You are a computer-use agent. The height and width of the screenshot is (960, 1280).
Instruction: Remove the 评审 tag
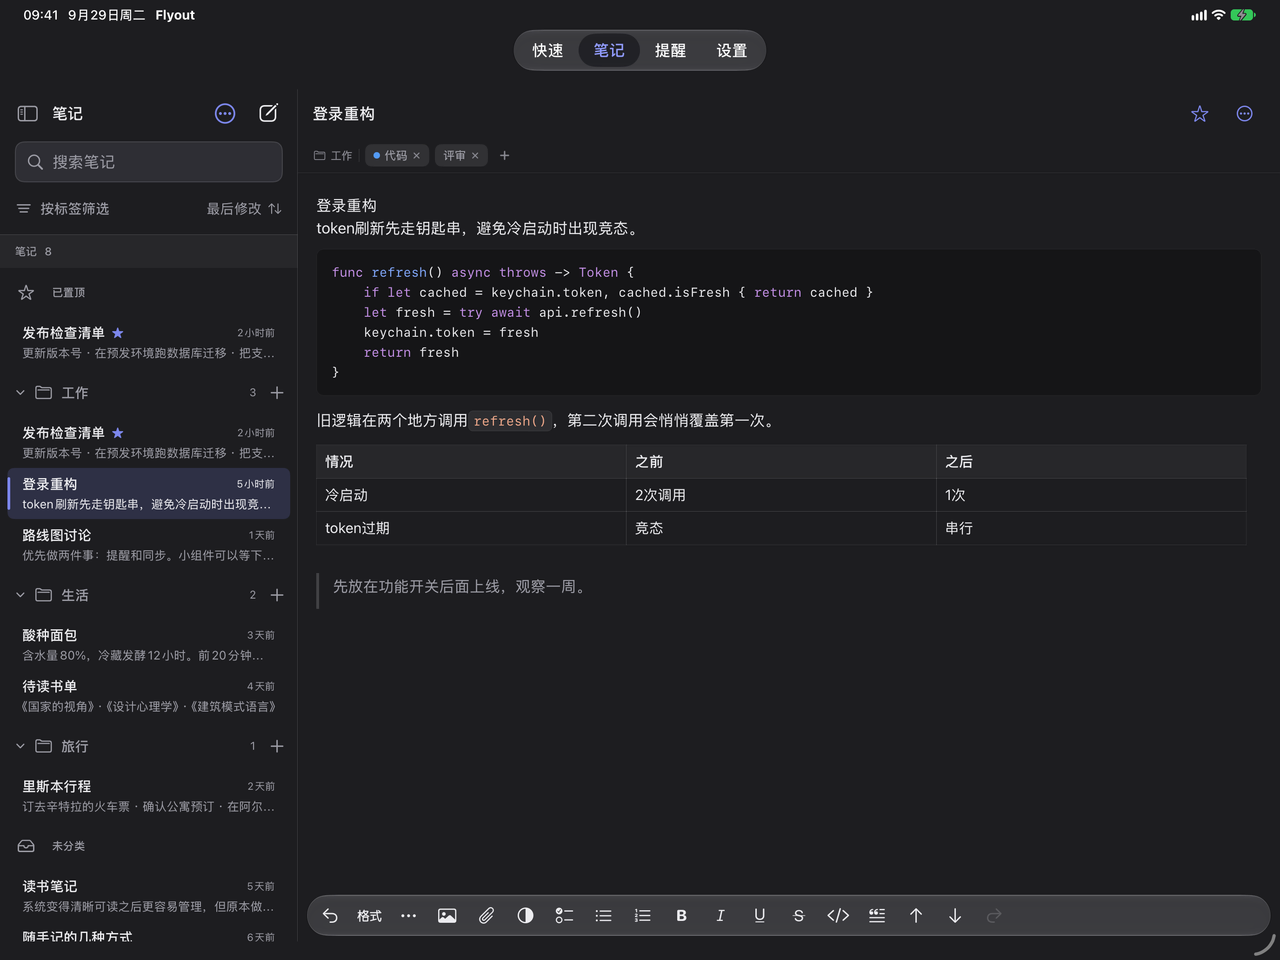click(475, 156)
